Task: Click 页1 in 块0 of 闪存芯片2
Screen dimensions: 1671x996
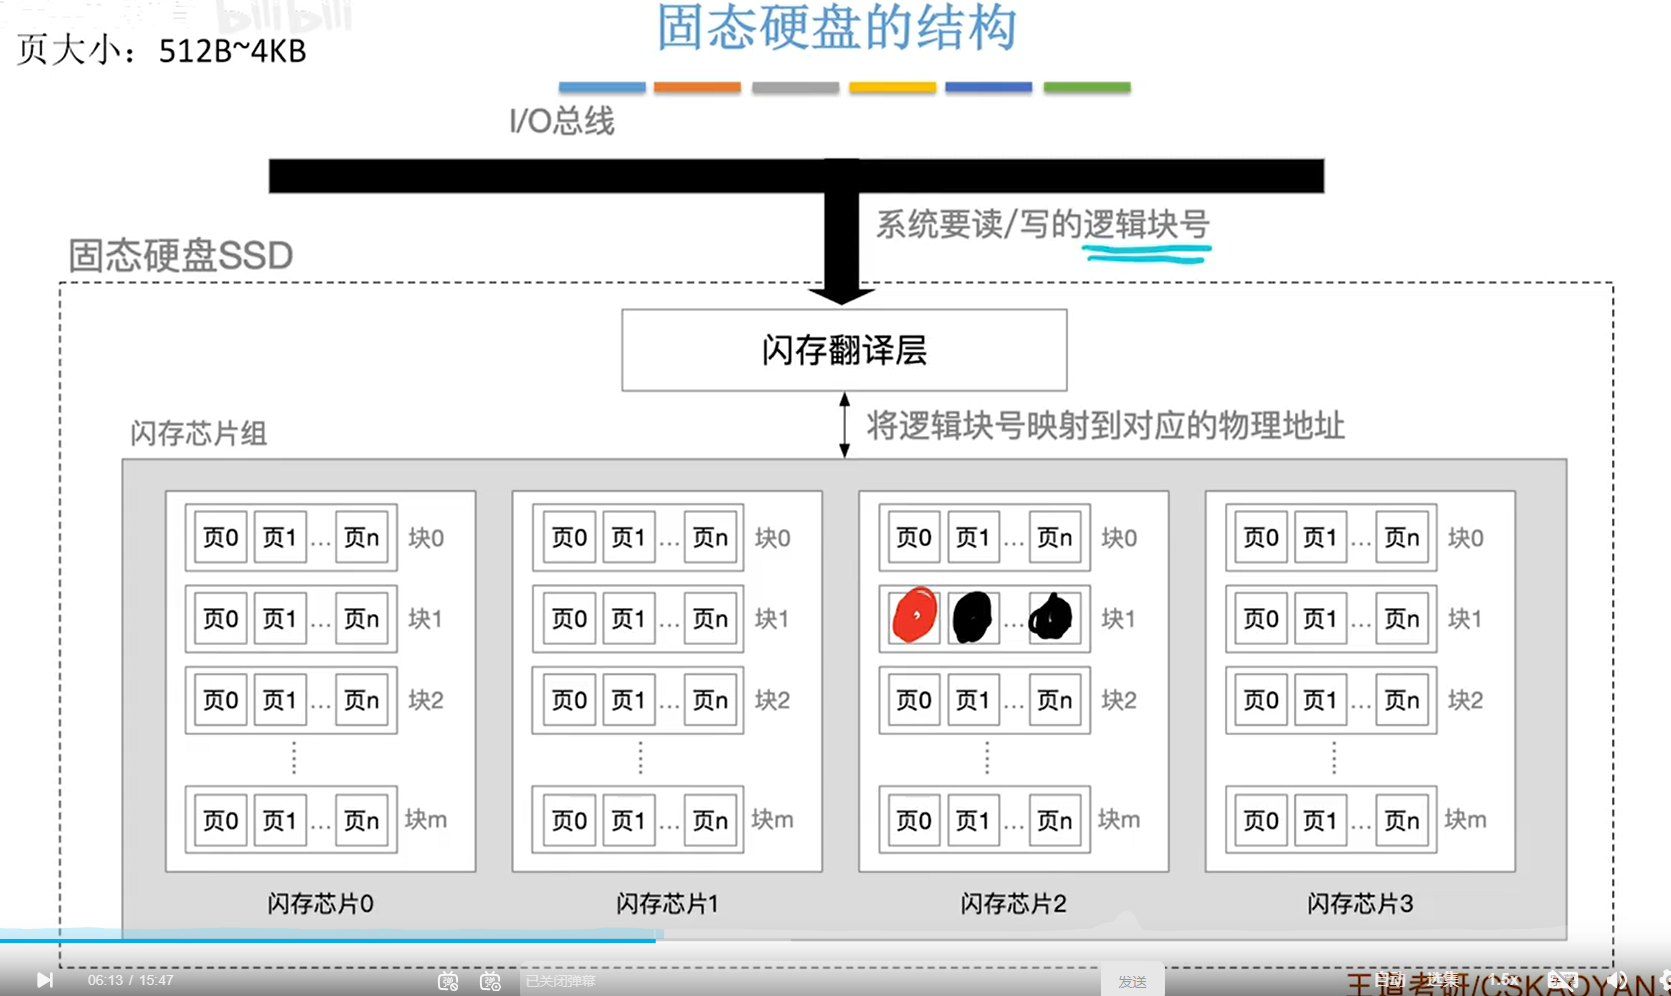Action: point(972,538)
